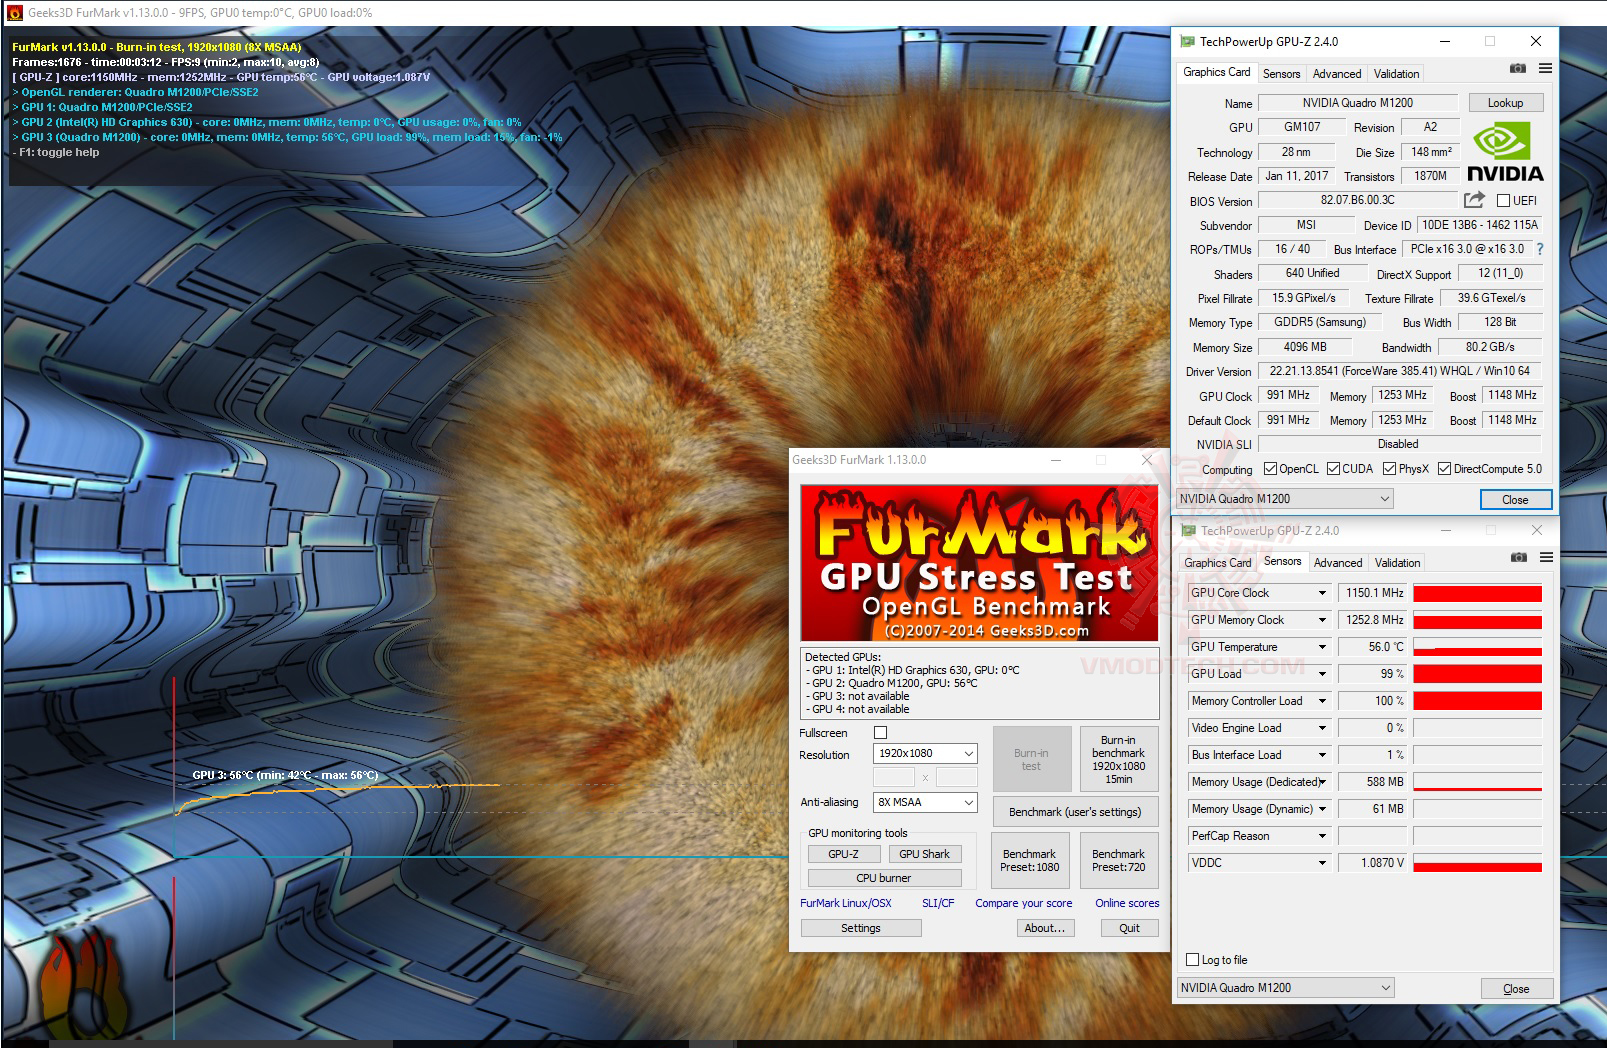Click the GPU Load red bar indicator
The width and height of the screenshot is (1607, 1048).
1478,673
